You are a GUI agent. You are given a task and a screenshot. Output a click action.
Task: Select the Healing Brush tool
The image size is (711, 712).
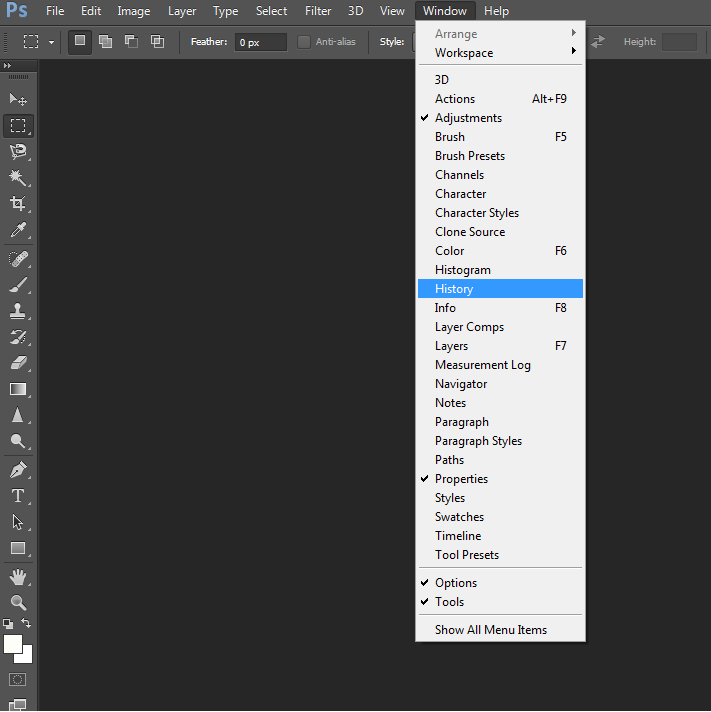click(18, 259)
